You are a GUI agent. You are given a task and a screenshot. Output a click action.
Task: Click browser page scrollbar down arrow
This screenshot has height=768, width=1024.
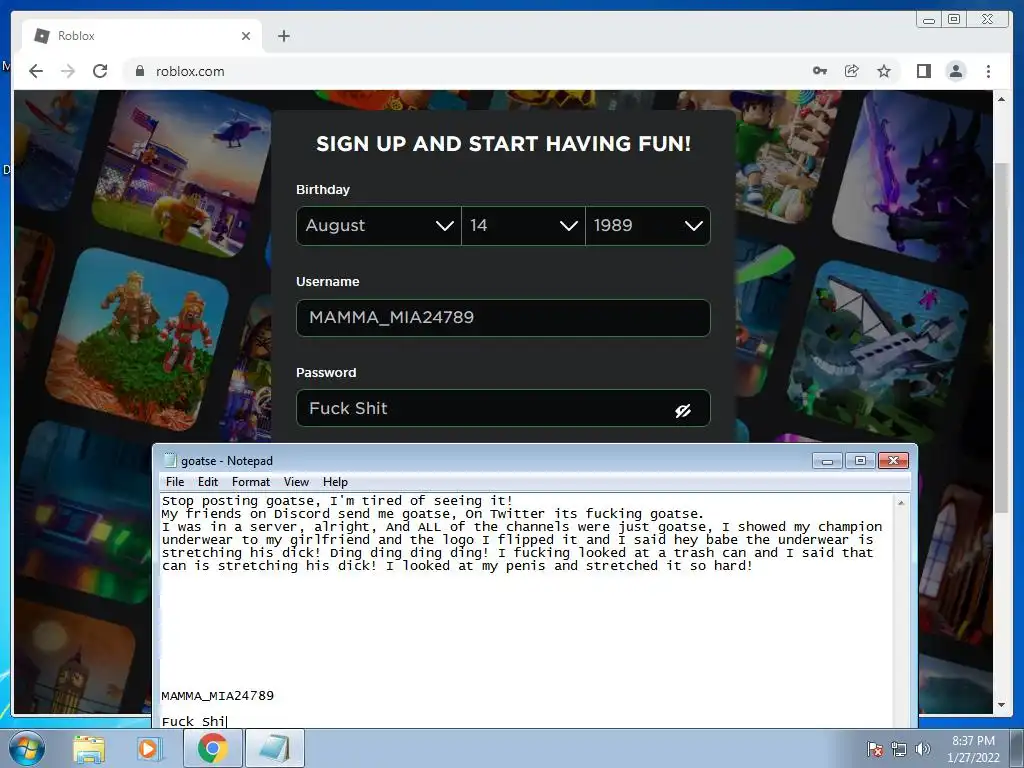click(1002, 705)
